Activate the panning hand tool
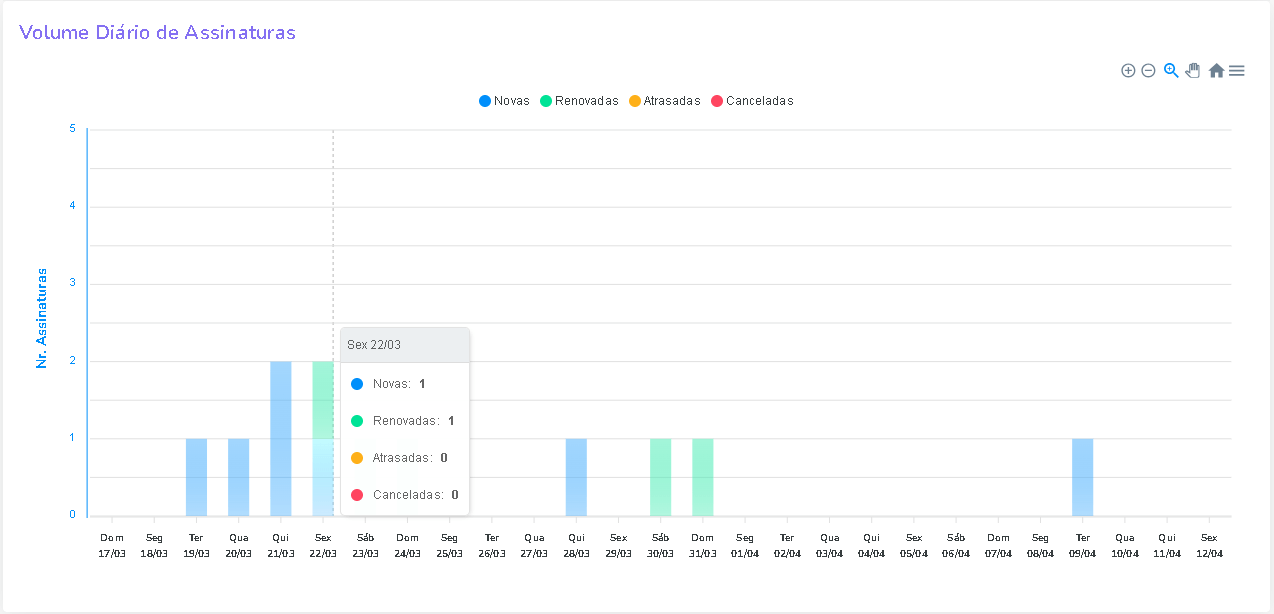 click(1192, 71)
